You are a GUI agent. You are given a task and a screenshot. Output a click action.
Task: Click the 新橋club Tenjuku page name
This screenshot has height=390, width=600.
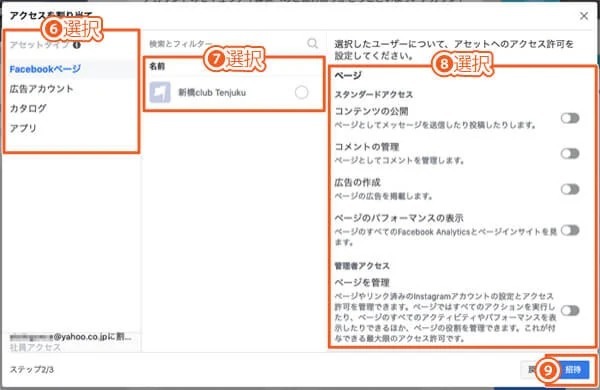[x=212, y=93]
